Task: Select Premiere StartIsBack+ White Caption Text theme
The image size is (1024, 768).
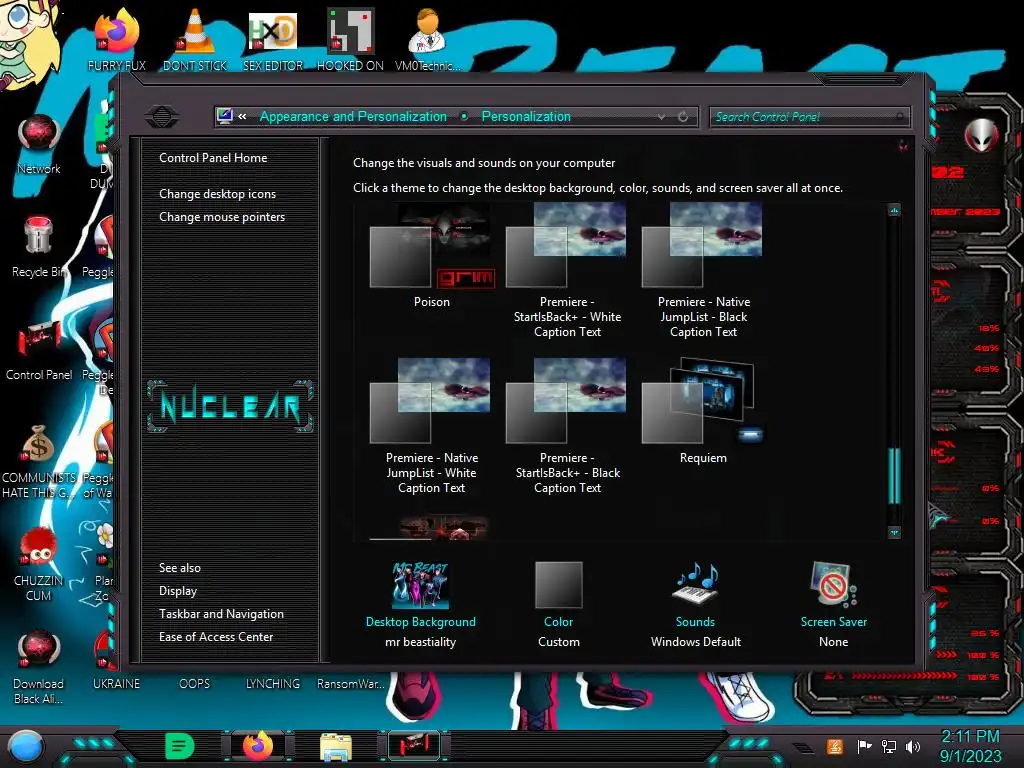Action: click(567, 270)
